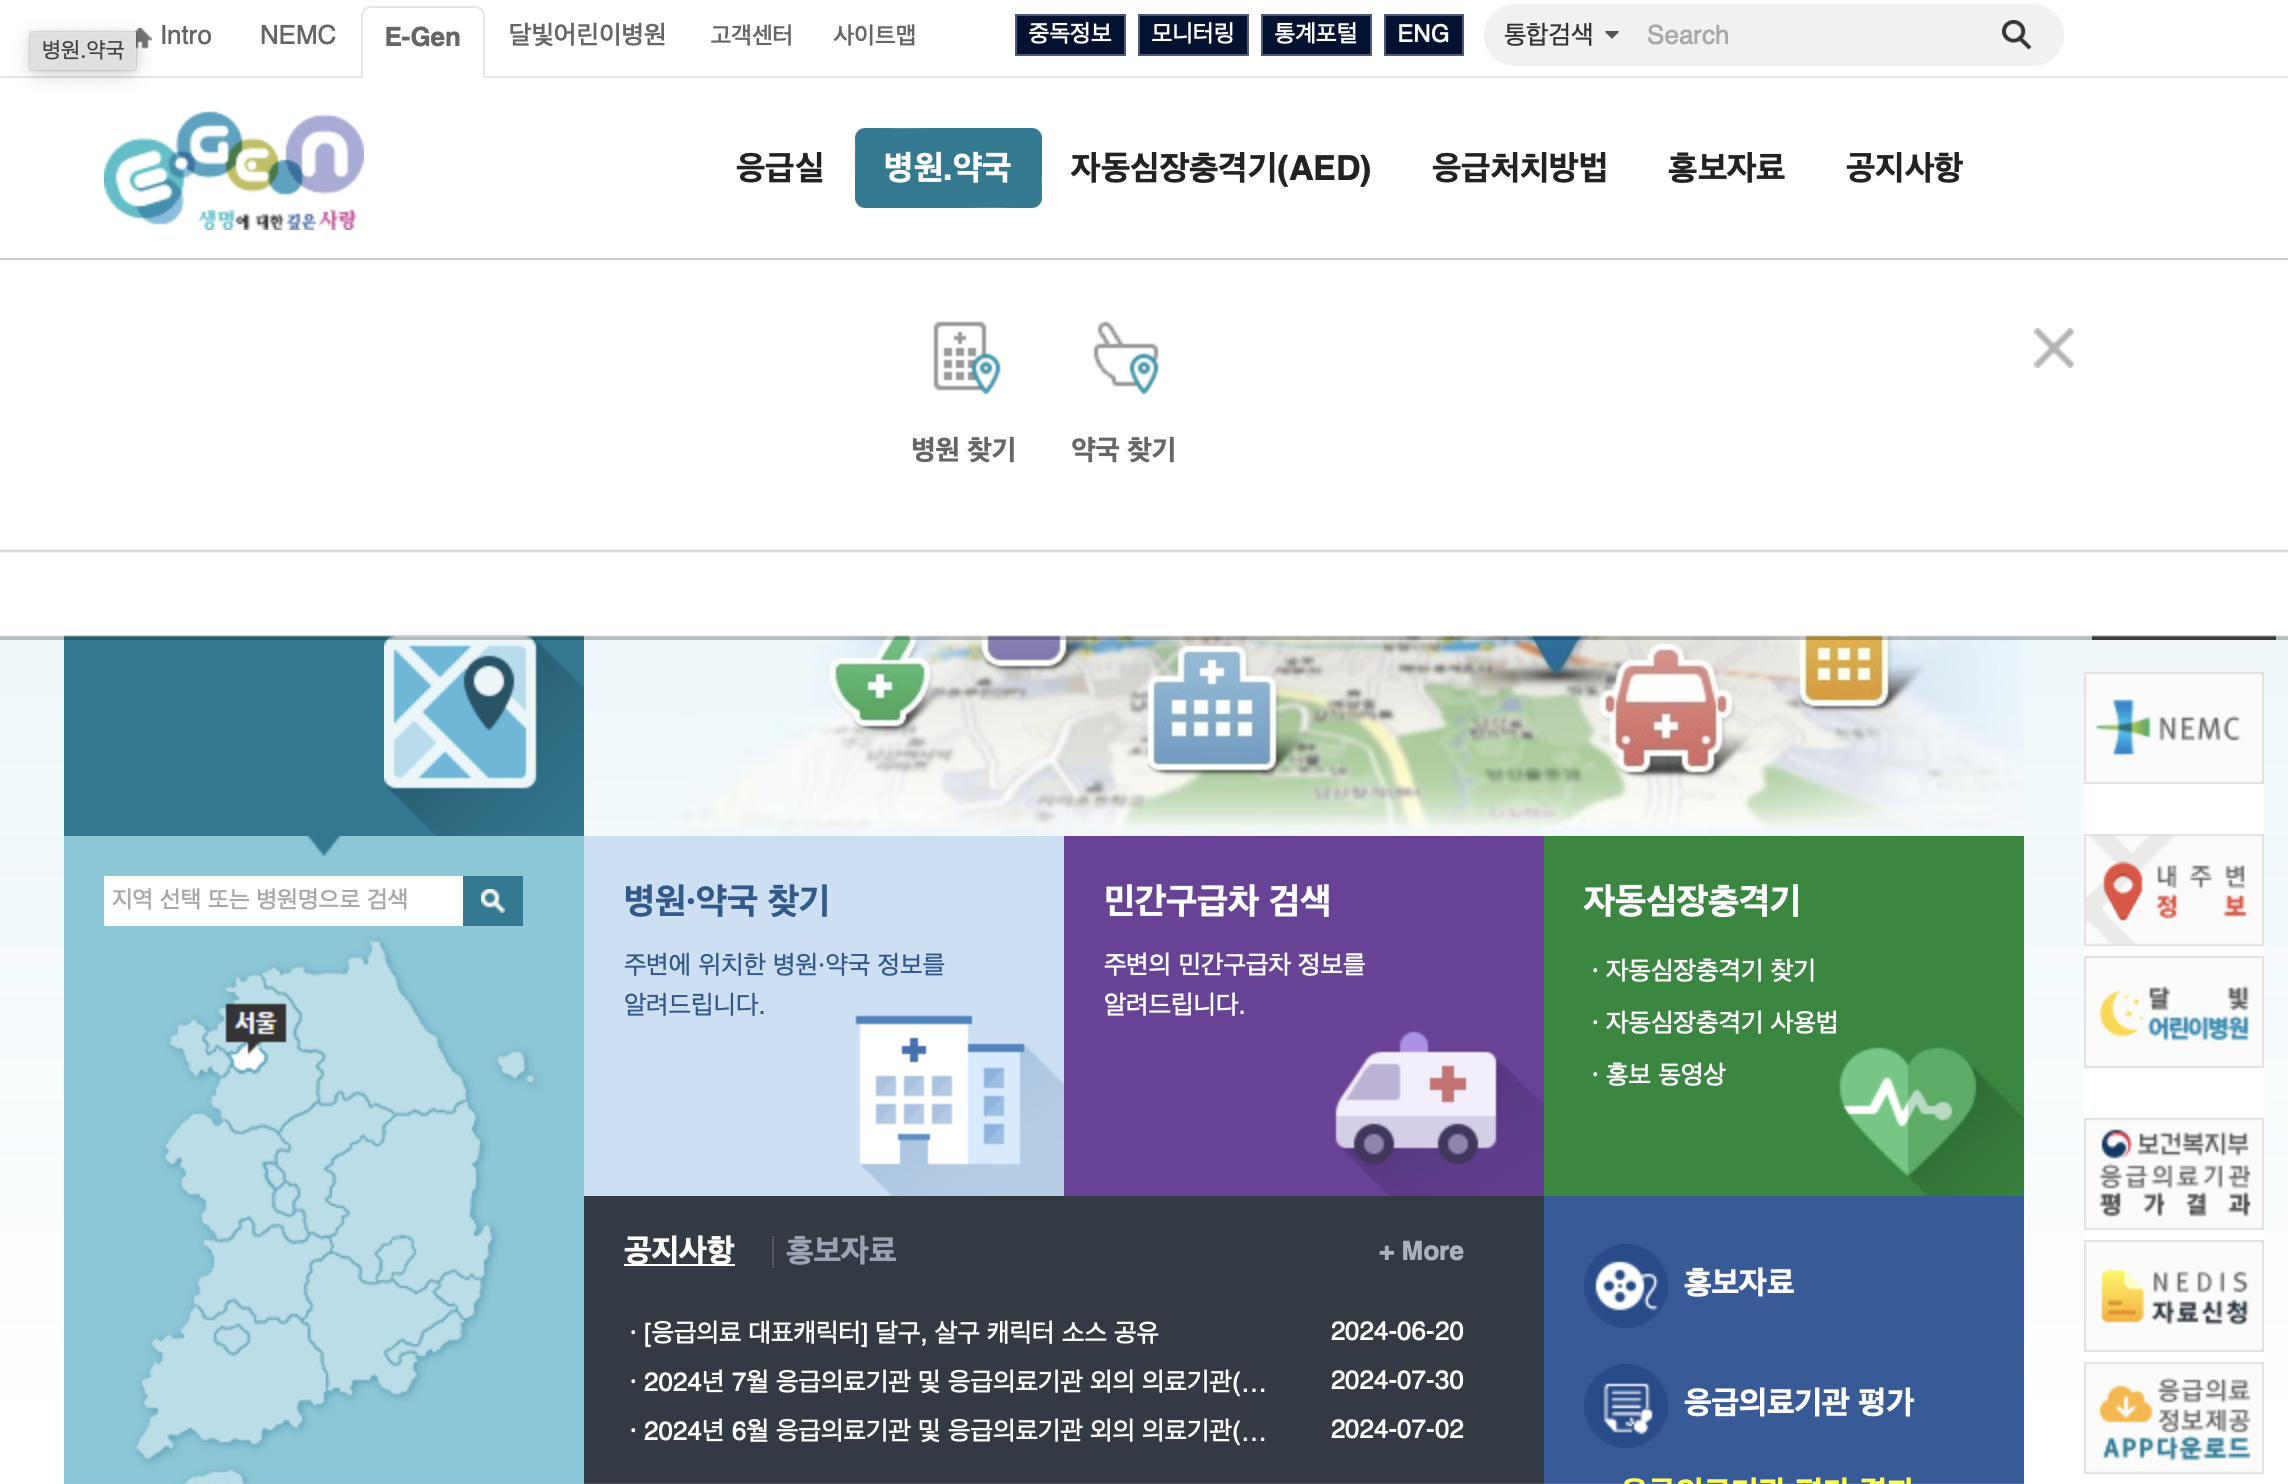Viewport: 2288px width, 1484px height.
Task: Click the ENG language button
Action: pyautogui.click(x=1422, y=34)
